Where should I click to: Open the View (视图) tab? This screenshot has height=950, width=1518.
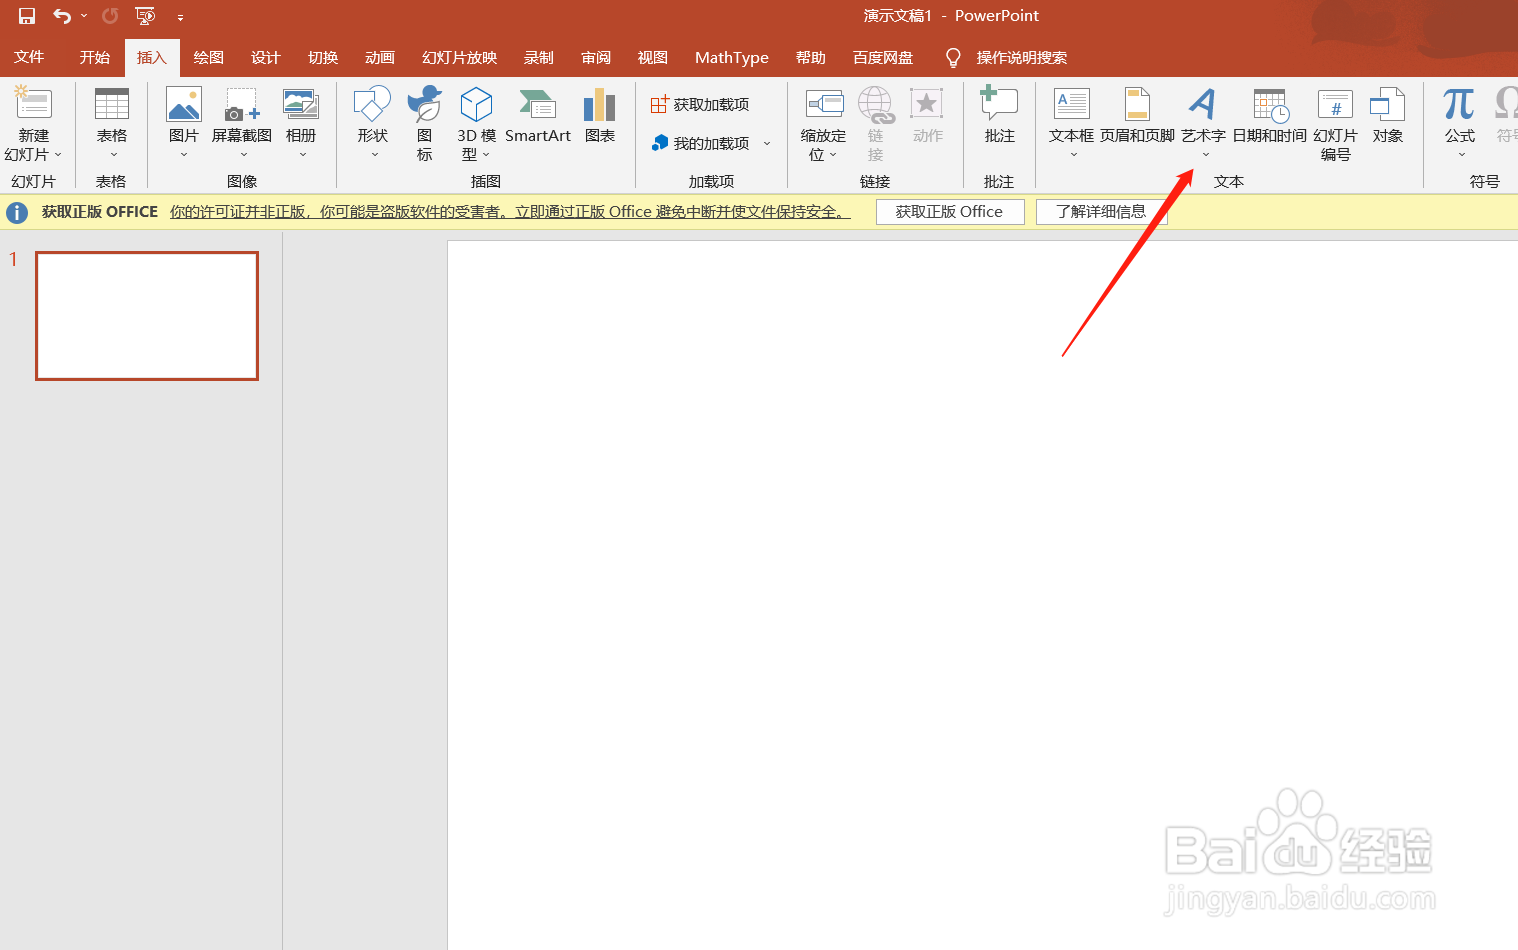(652, 58)
